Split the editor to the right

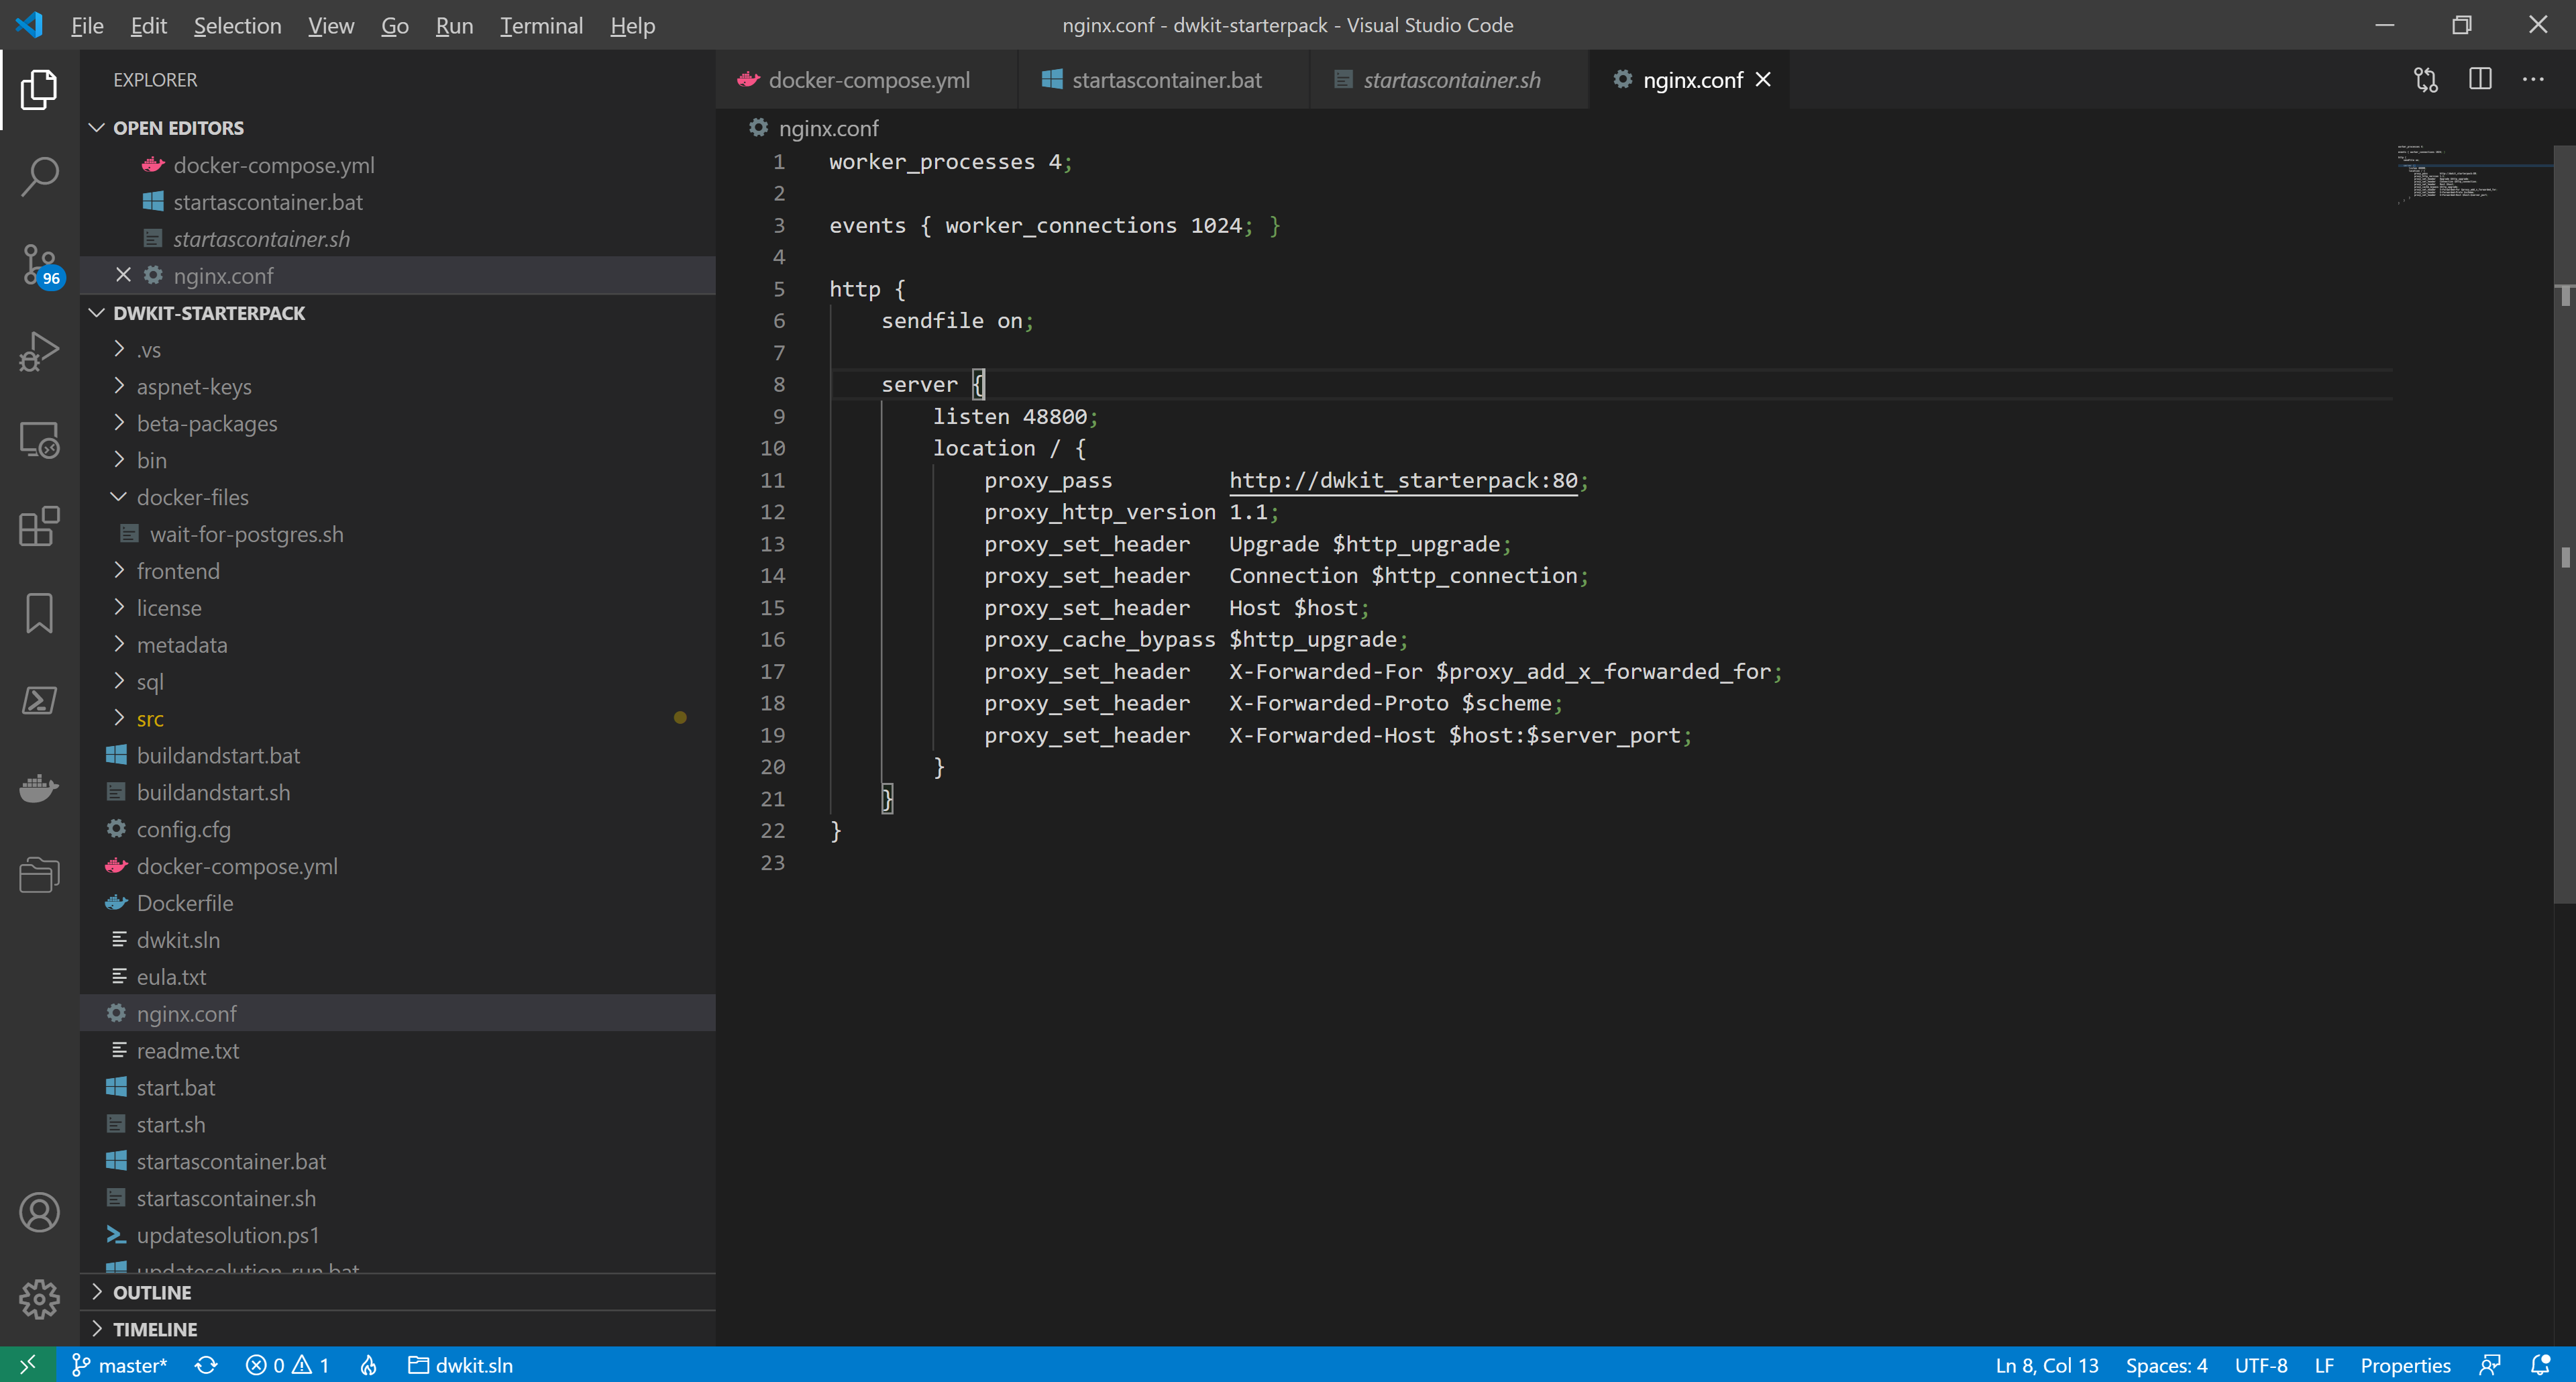tap(2480, 80)
